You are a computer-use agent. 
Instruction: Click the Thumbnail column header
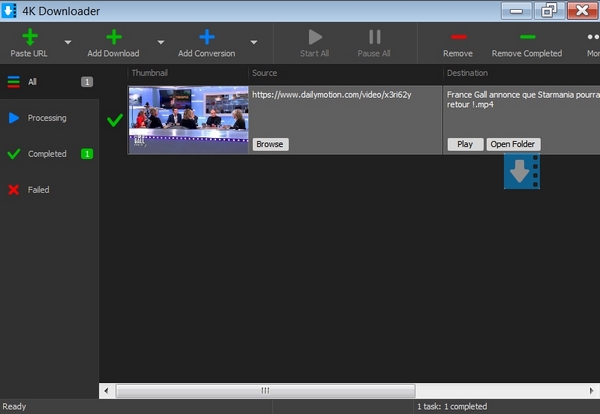(x=150, y=73)
